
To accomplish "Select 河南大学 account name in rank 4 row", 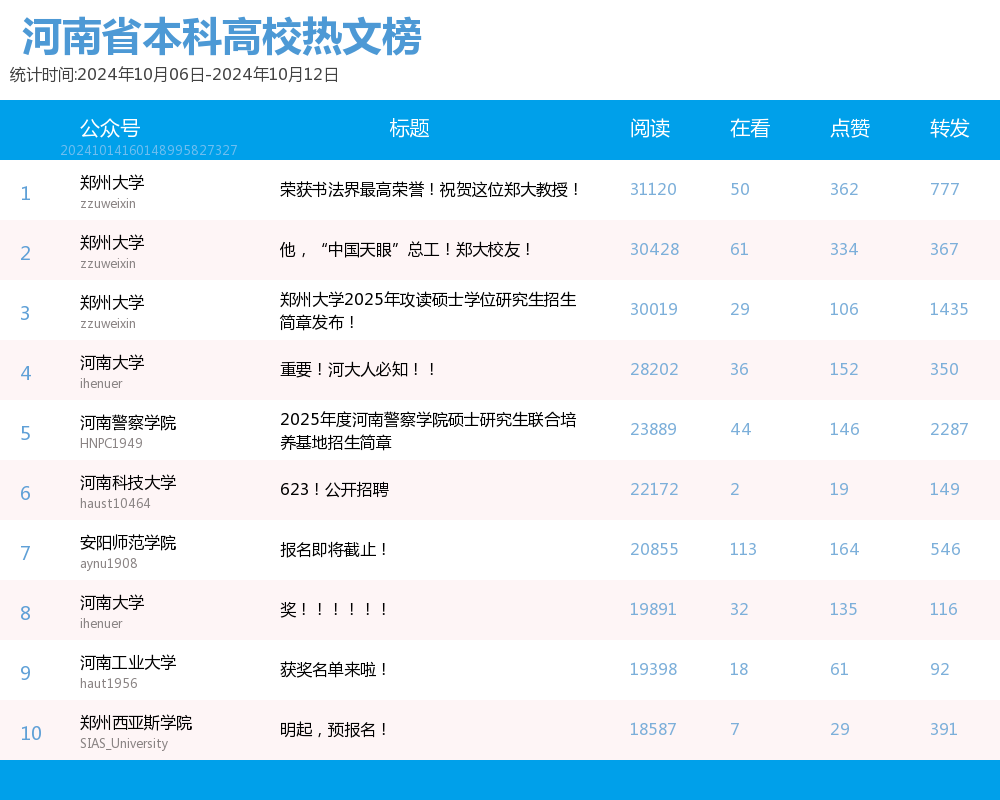I will click(x=112, y=362).
